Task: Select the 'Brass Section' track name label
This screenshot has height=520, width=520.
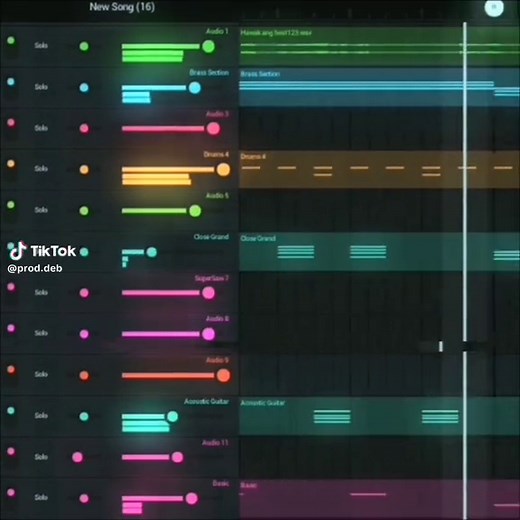Action: click(209, 72)
